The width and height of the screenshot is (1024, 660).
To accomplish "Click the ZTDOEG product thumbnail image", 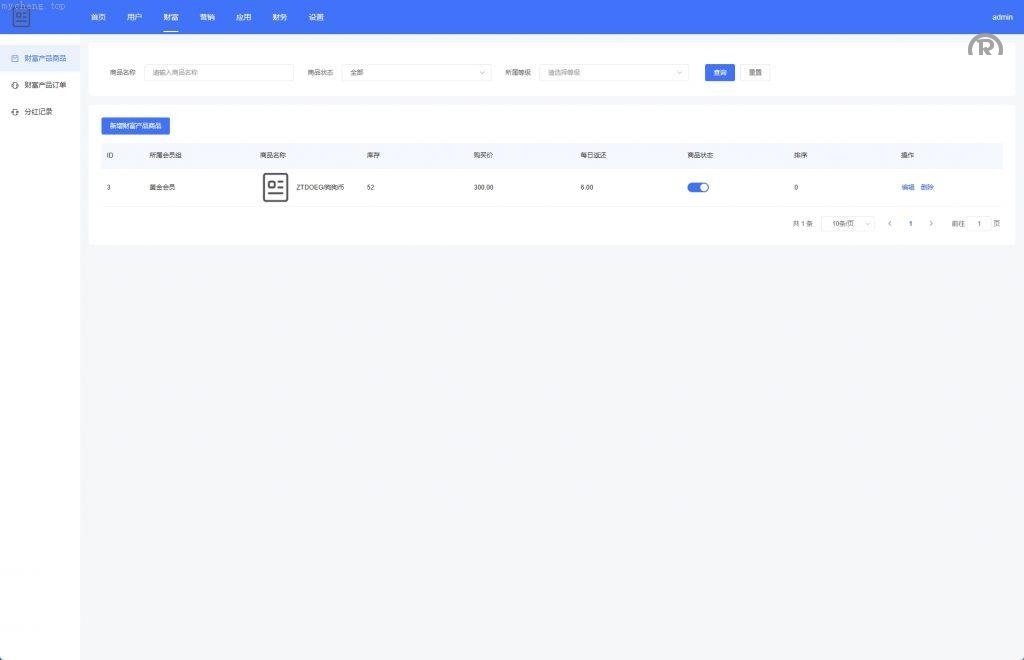I will 275,187.
